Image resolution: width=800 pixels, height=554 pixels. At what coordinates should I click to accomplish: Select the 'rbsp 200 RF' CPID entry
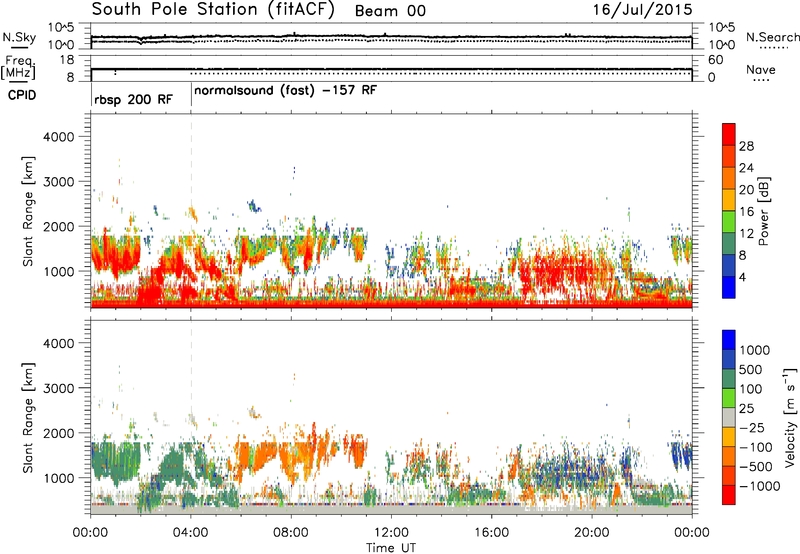pyautogui.click(x=133, y=99)
